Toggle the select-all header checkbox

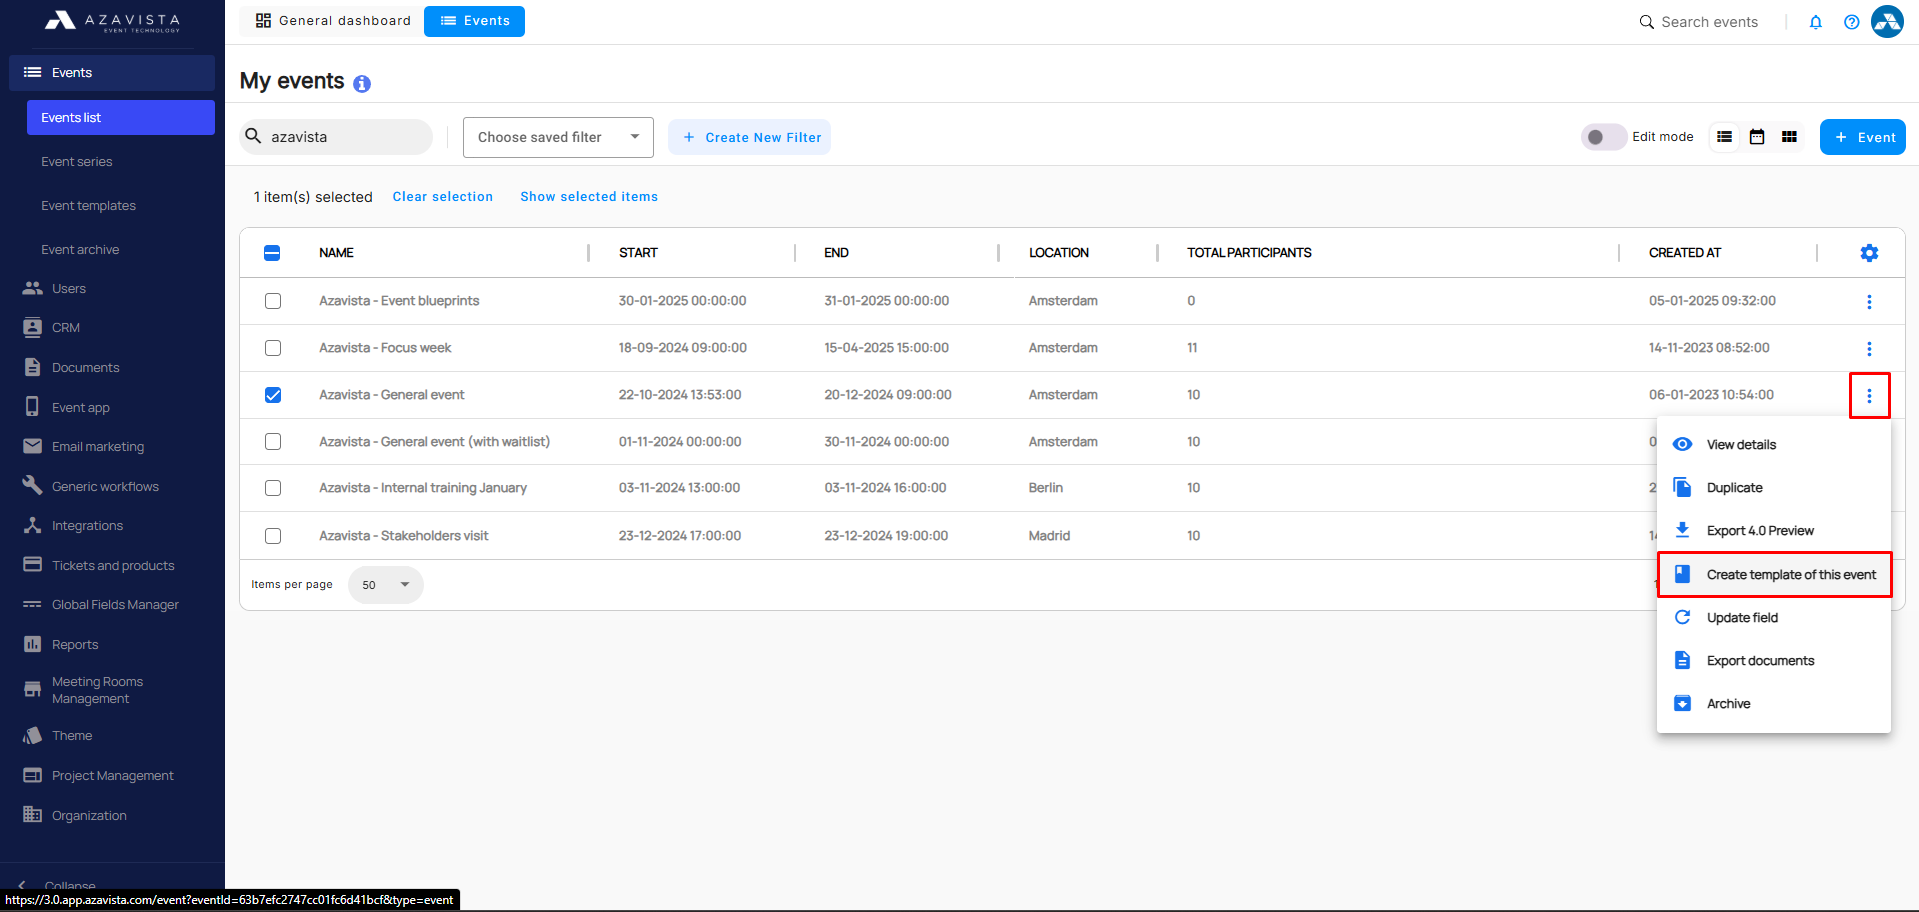[x=272, y=253]
